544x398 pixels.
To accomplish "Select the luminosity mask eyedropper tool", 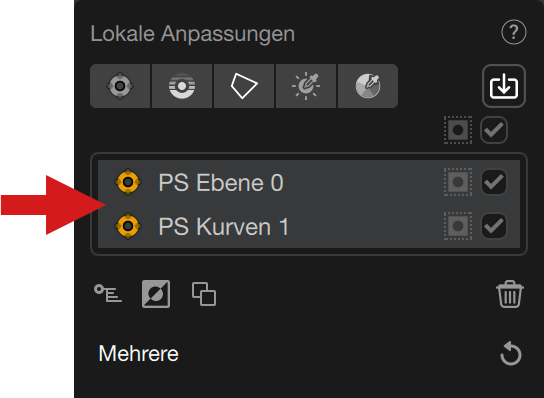I will pyautogui.click(x=306, y=86).
